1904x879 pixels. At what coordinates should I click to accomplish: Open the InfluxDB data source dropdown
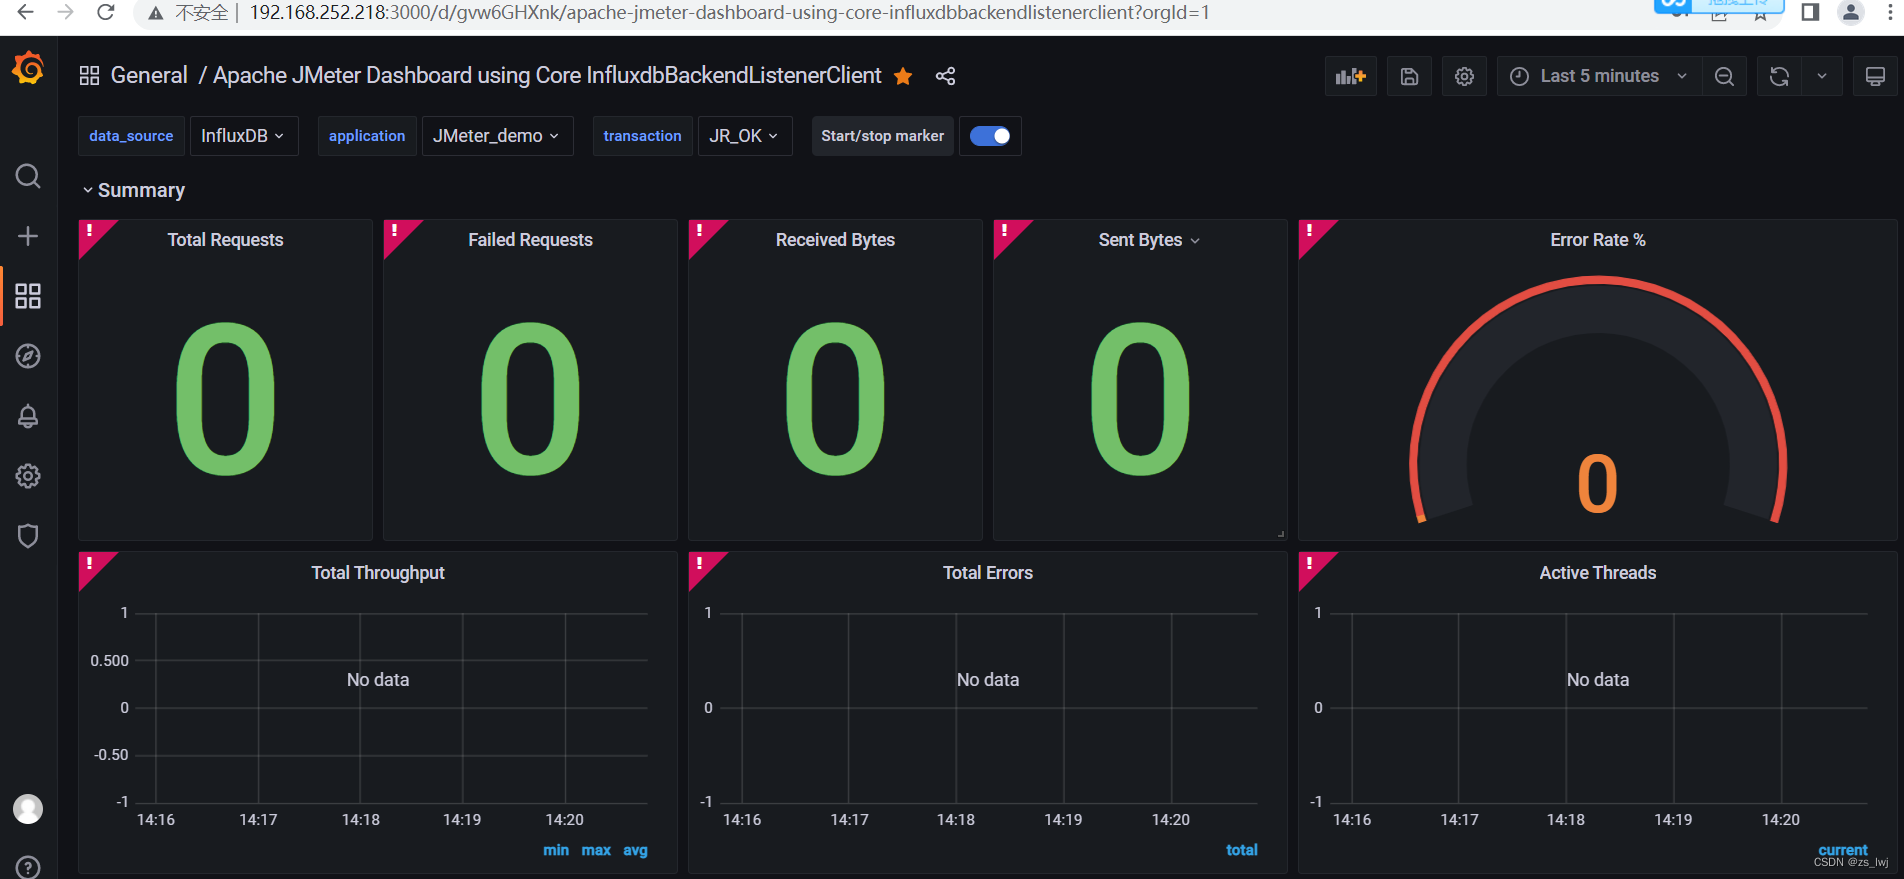coord(243,136)
